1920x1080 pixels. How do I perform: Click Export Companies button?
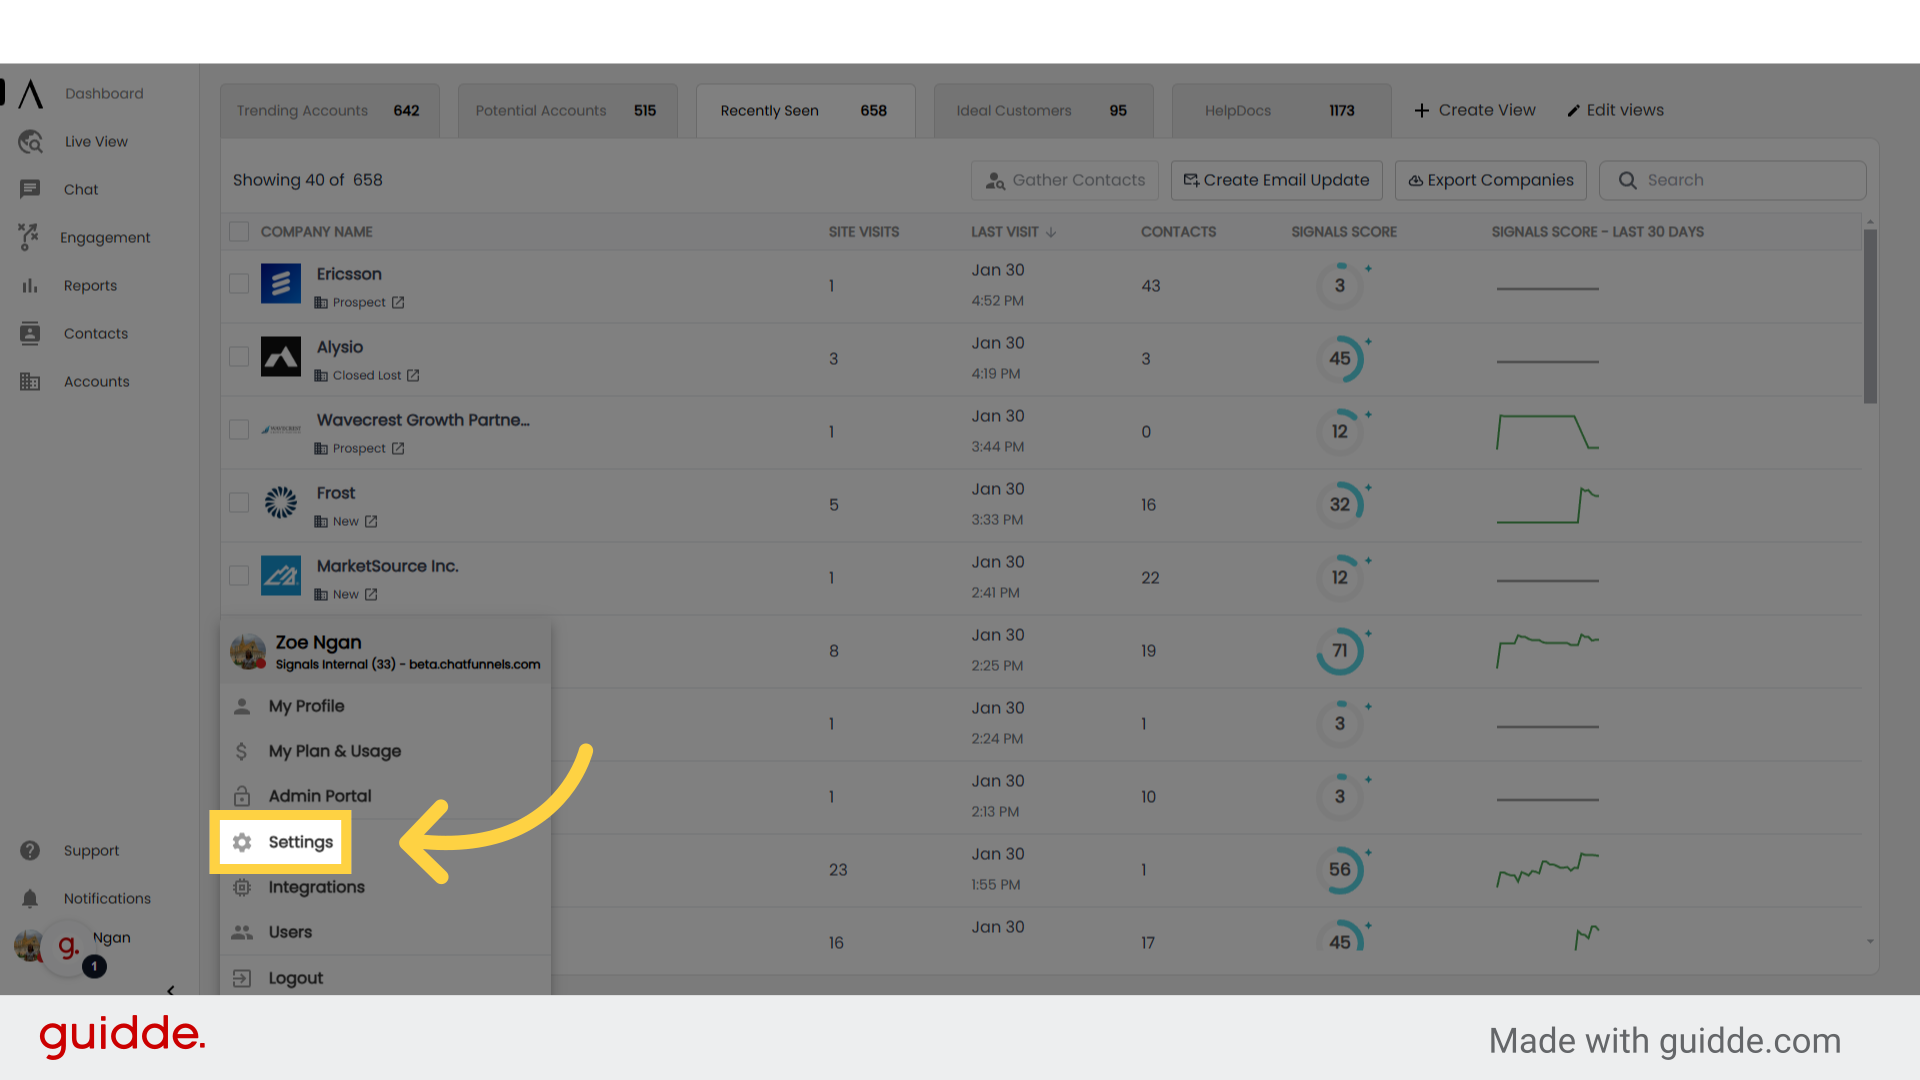(1491, 180)
